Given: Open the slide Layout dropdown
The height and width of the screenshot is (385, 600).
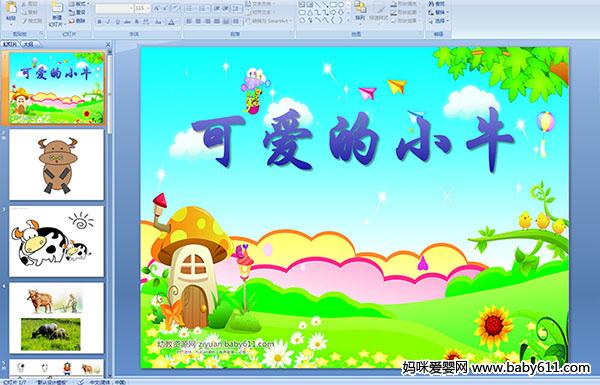Looking at the screenshot, I should [78, 4].
